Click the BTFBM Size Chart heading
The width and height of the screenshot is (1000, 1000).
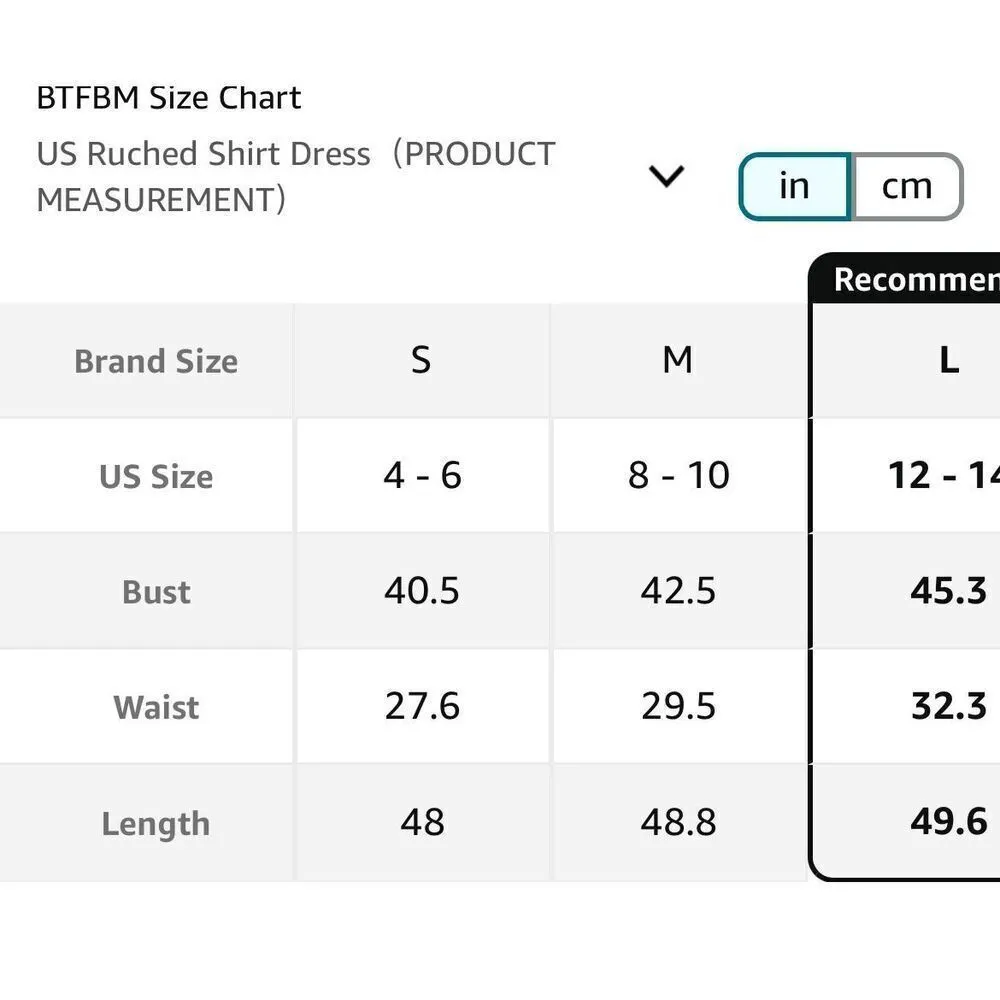pyautogui.click(x=169, y=98)
